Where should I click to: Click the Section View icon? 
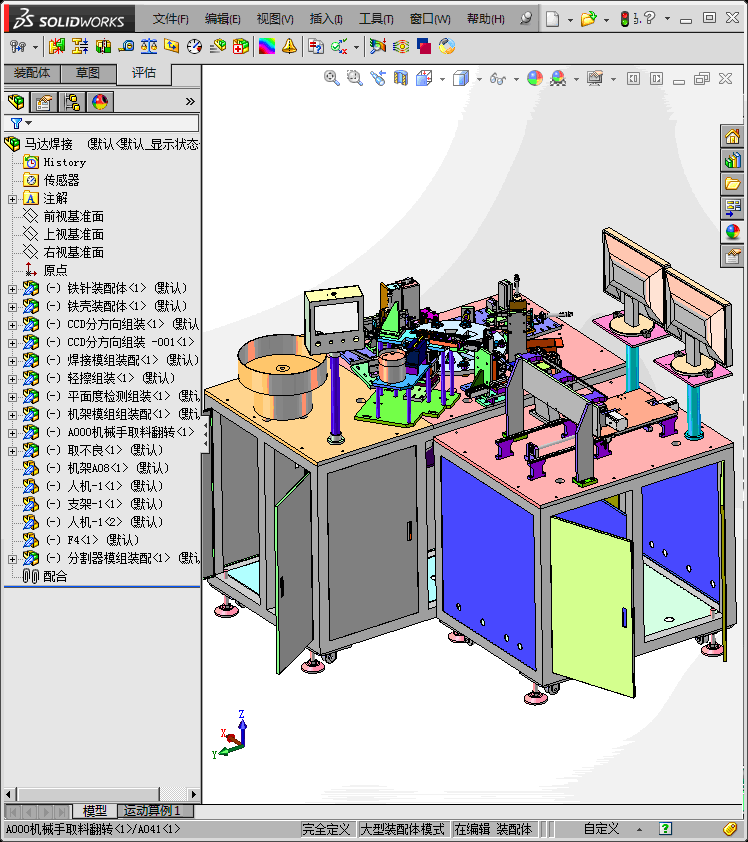(401, 78)
